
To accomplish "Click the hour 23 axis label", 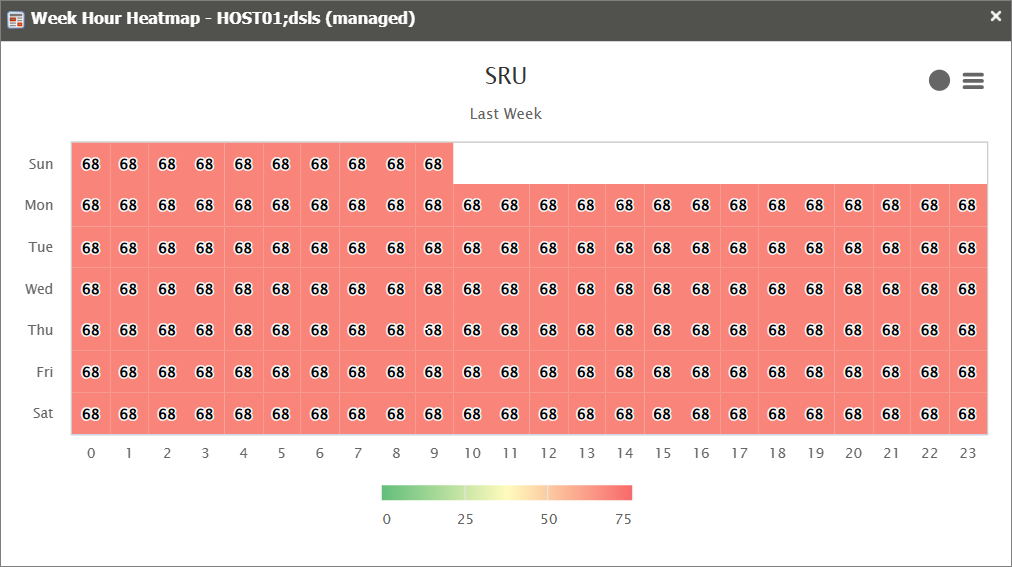I will tap(967, 453).
